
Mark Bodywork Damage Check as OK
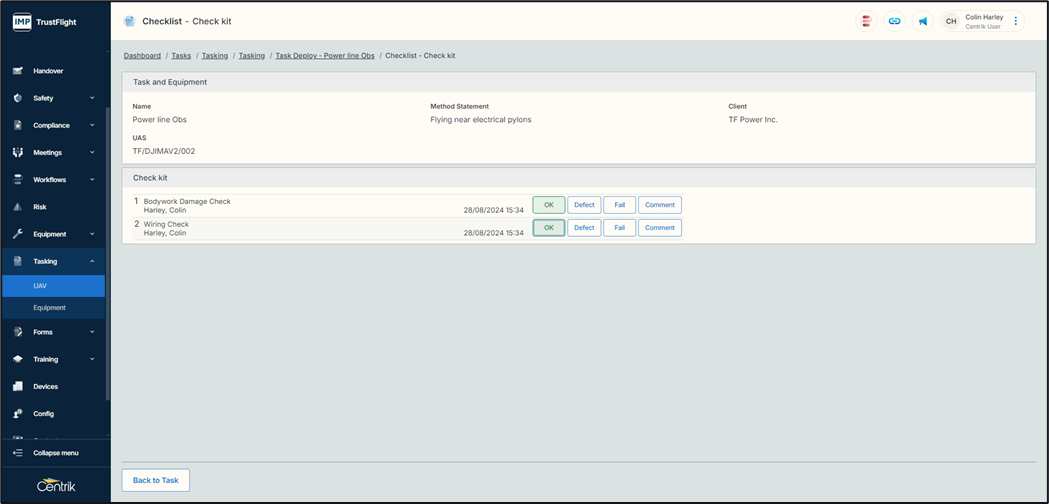[x=548, y=205]
